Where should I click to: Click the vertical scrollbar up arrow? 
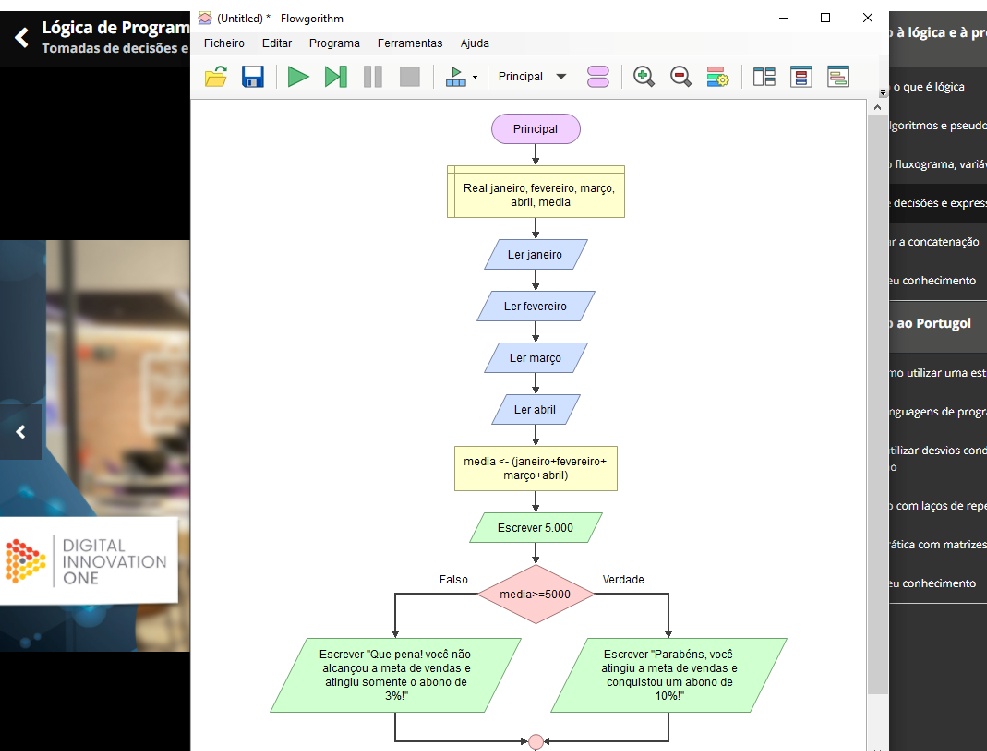point(877,108)
